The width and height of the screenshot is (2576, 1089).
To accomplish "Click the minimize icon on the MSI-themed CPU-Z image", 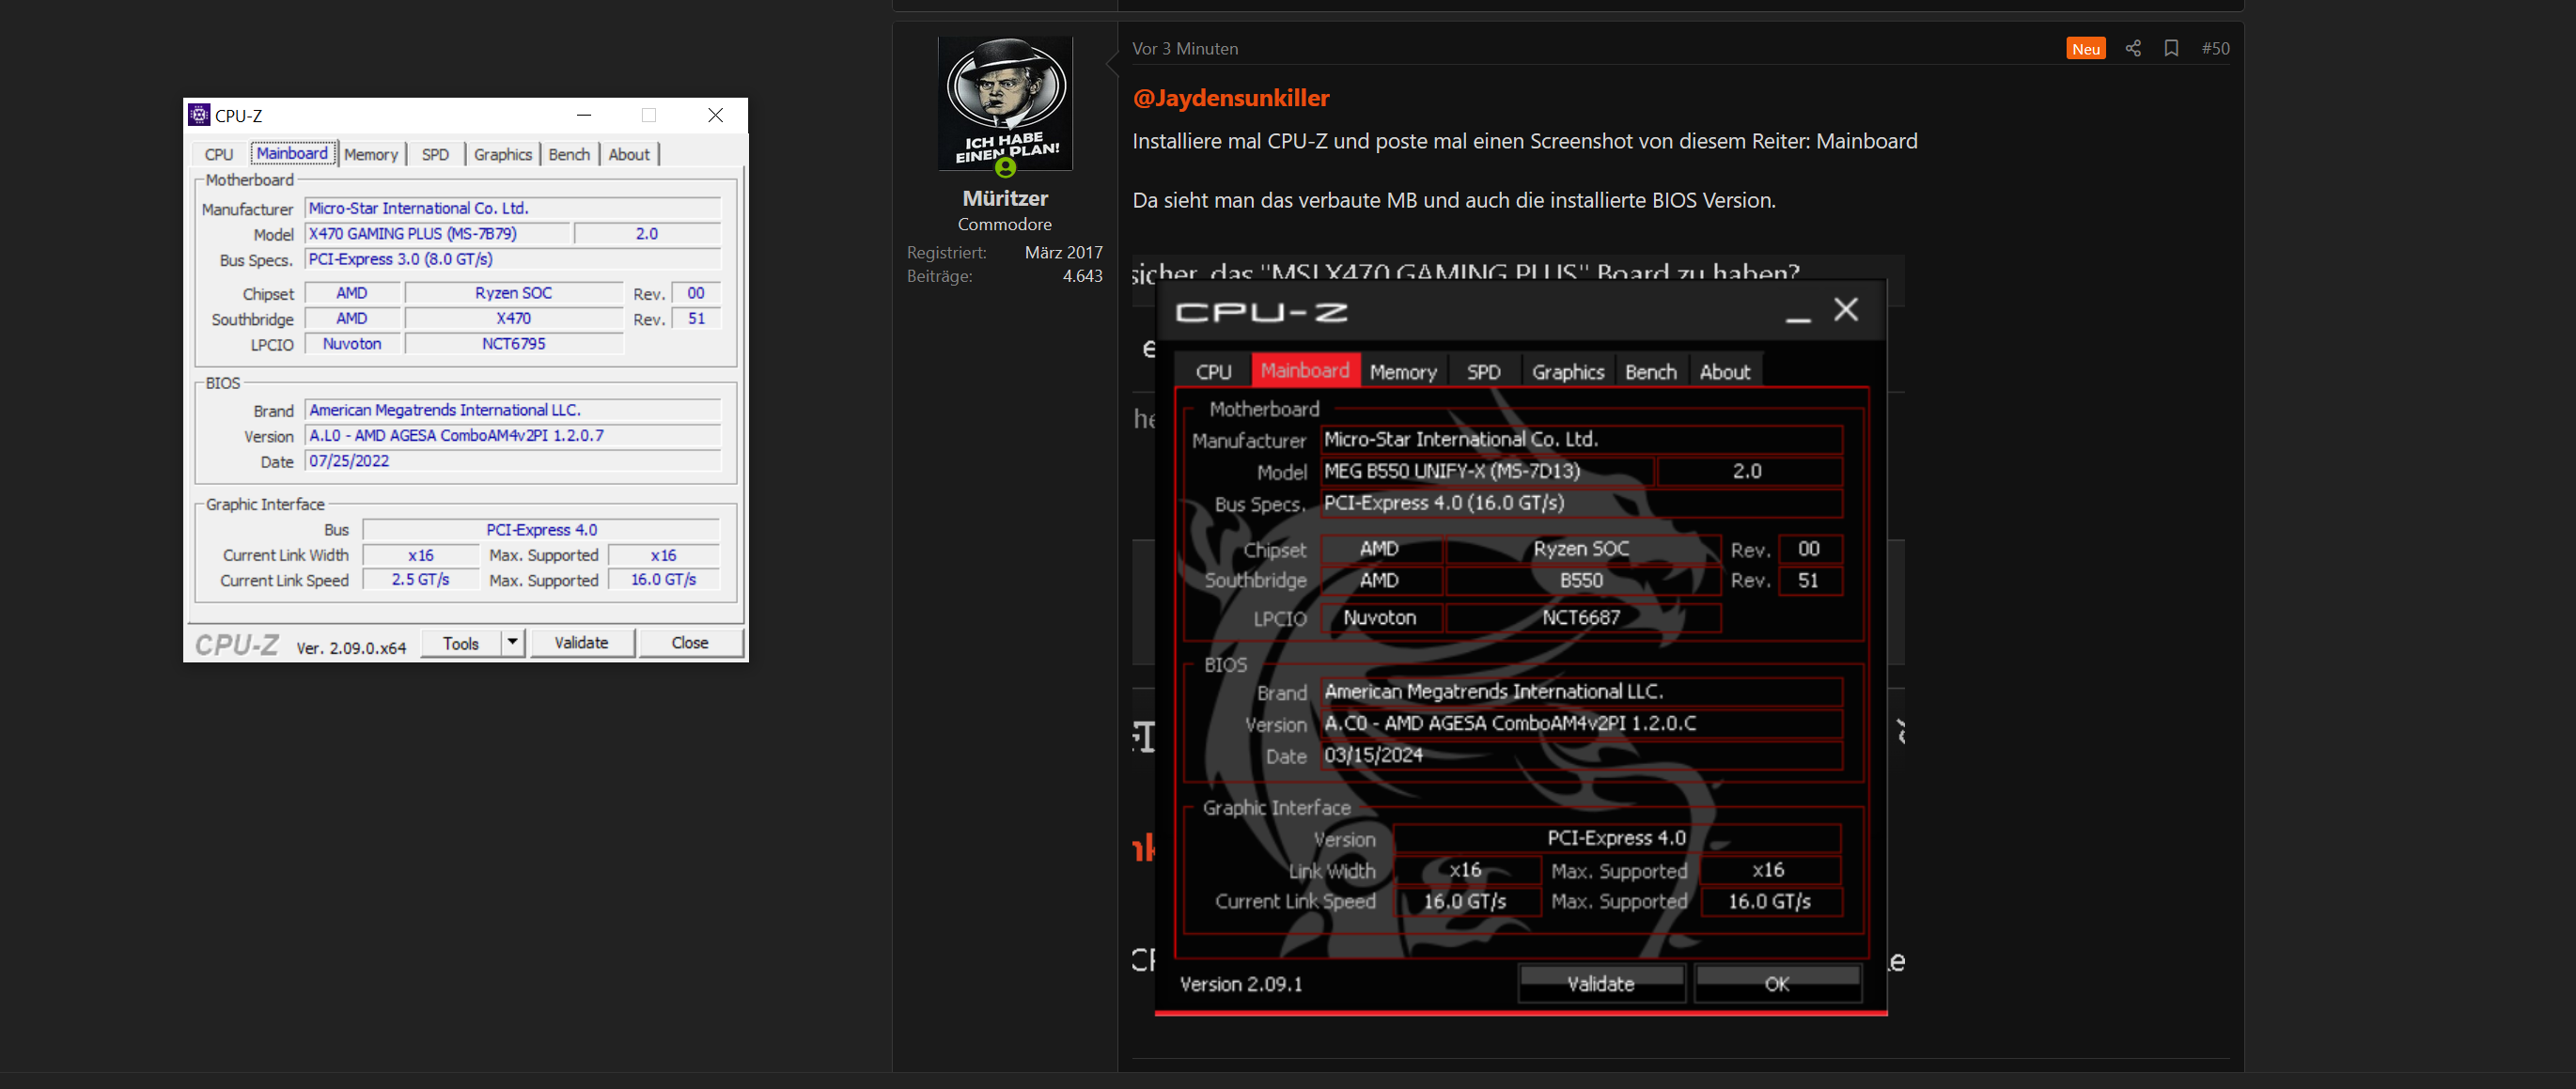I will coord(1797,318).
